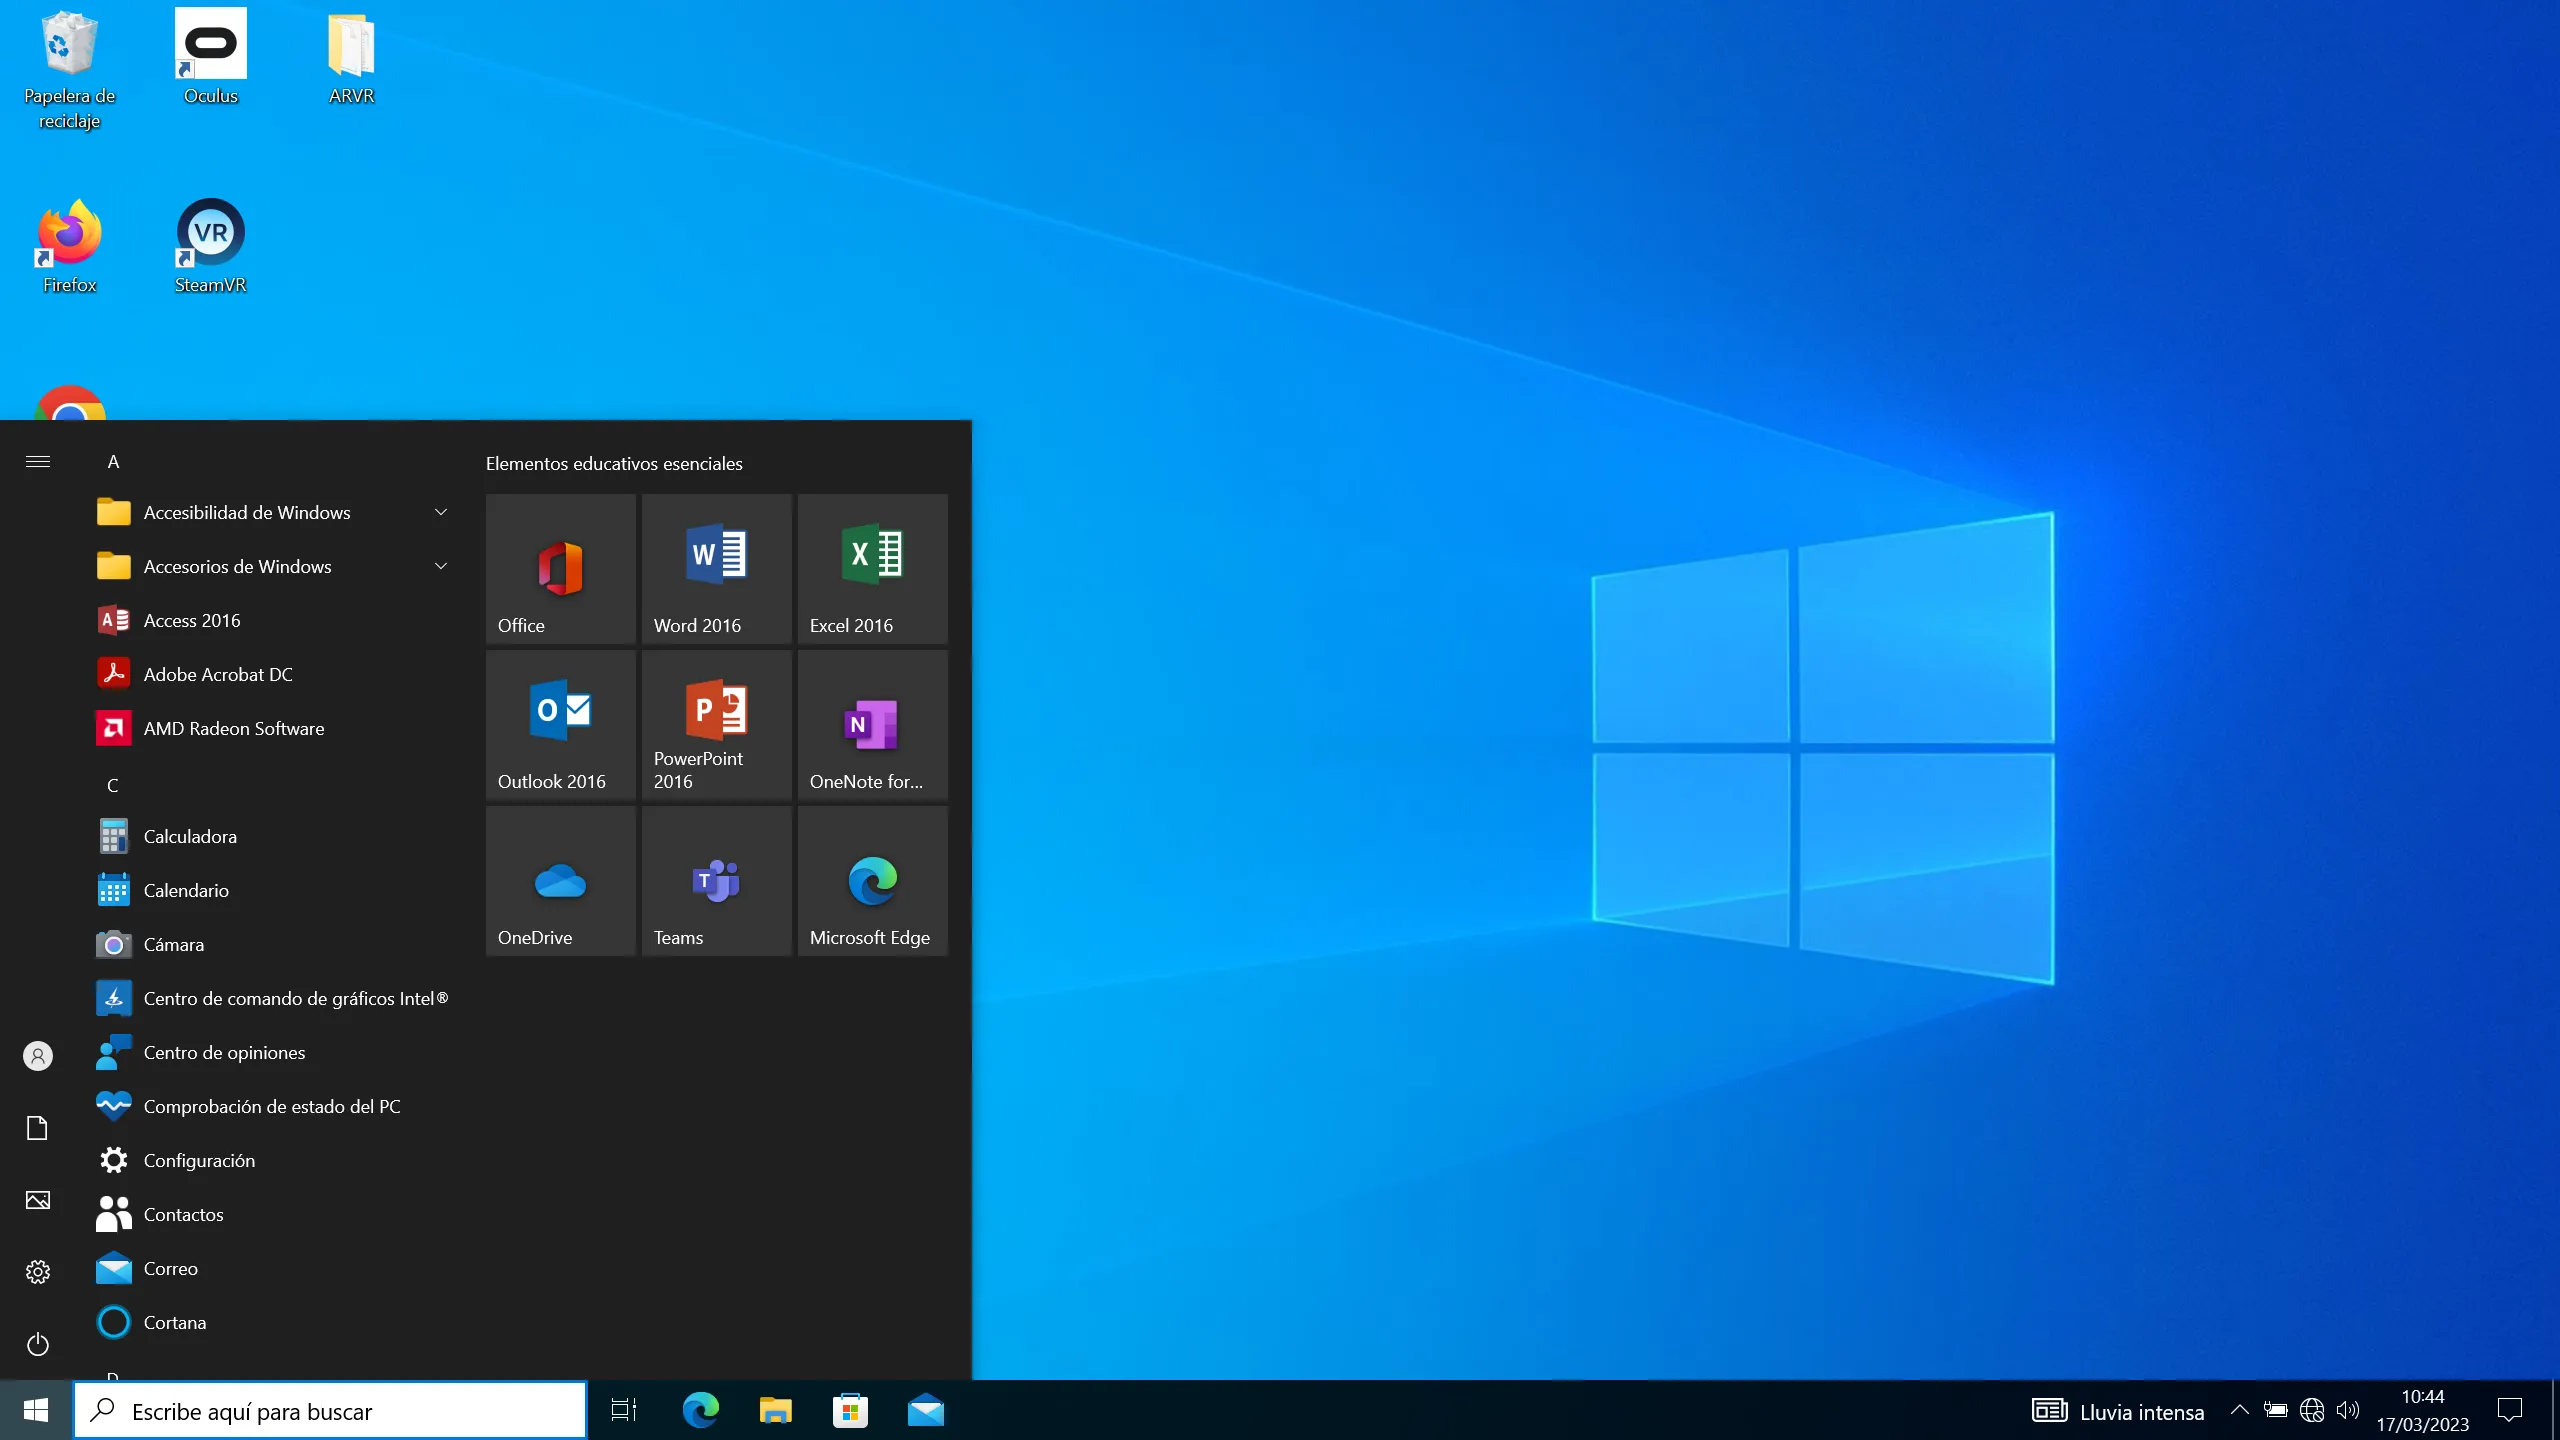Launch Comprobación de estado del PC
The image size is (2560, 1440).
(x=272, y=1106)
